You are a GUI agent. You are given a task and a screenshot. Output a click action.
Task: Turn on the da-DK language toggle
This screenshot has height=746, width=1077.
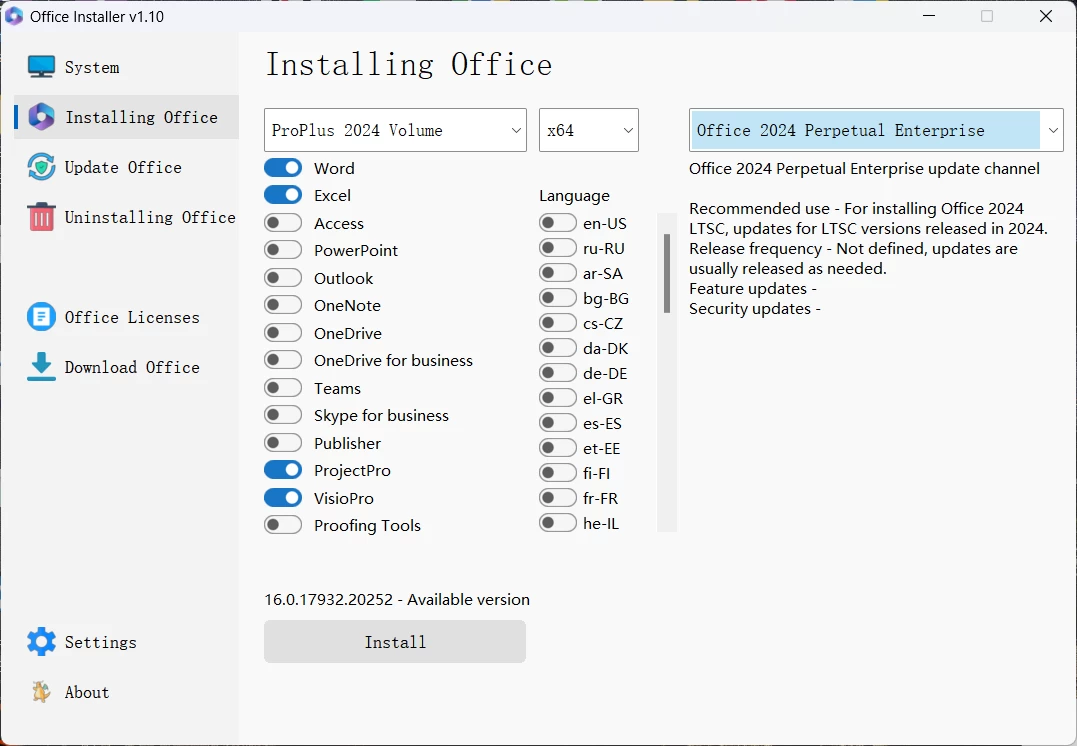point(558,348)
